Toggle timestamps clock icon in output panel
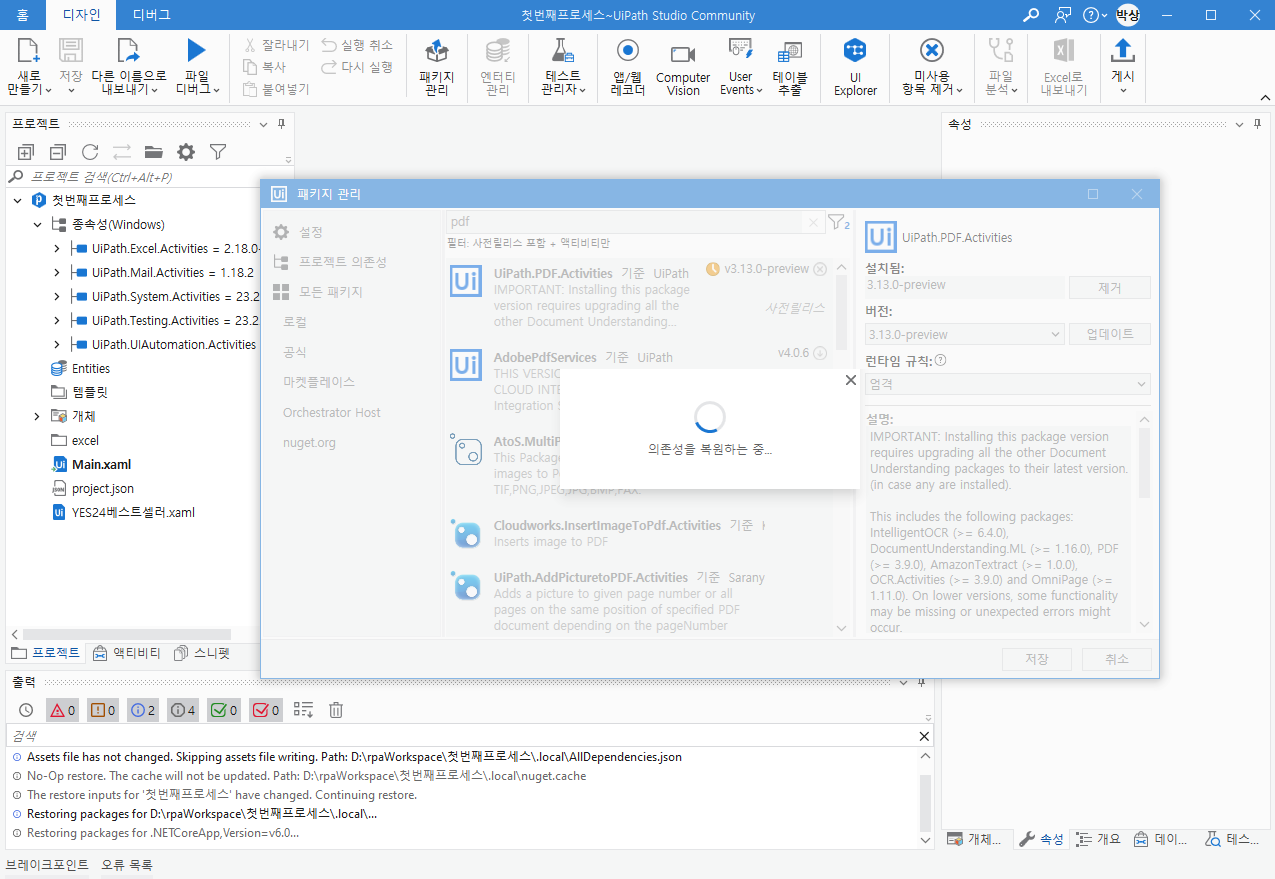This screenshot has width=1275, height=879. click(26, 710)
